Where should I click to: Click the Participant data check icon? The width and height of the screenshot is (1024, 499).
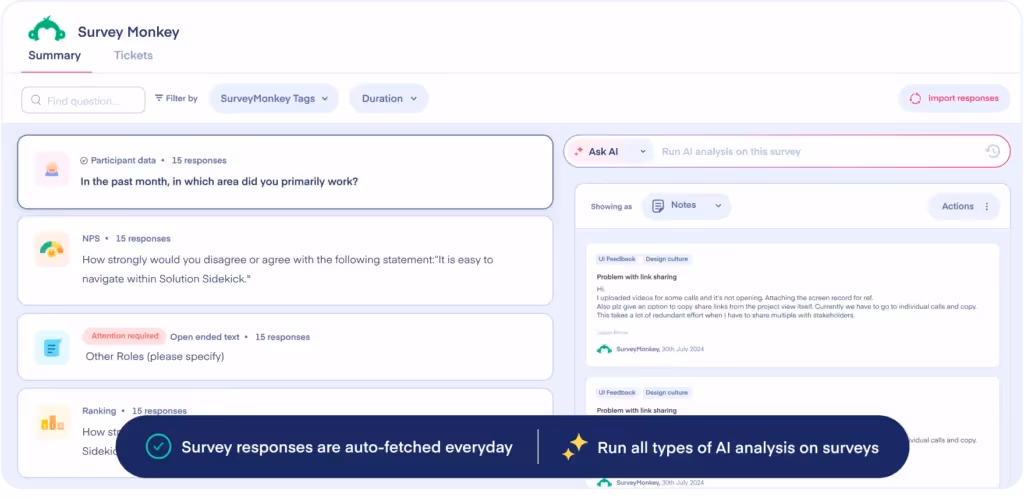pos(84,160)
